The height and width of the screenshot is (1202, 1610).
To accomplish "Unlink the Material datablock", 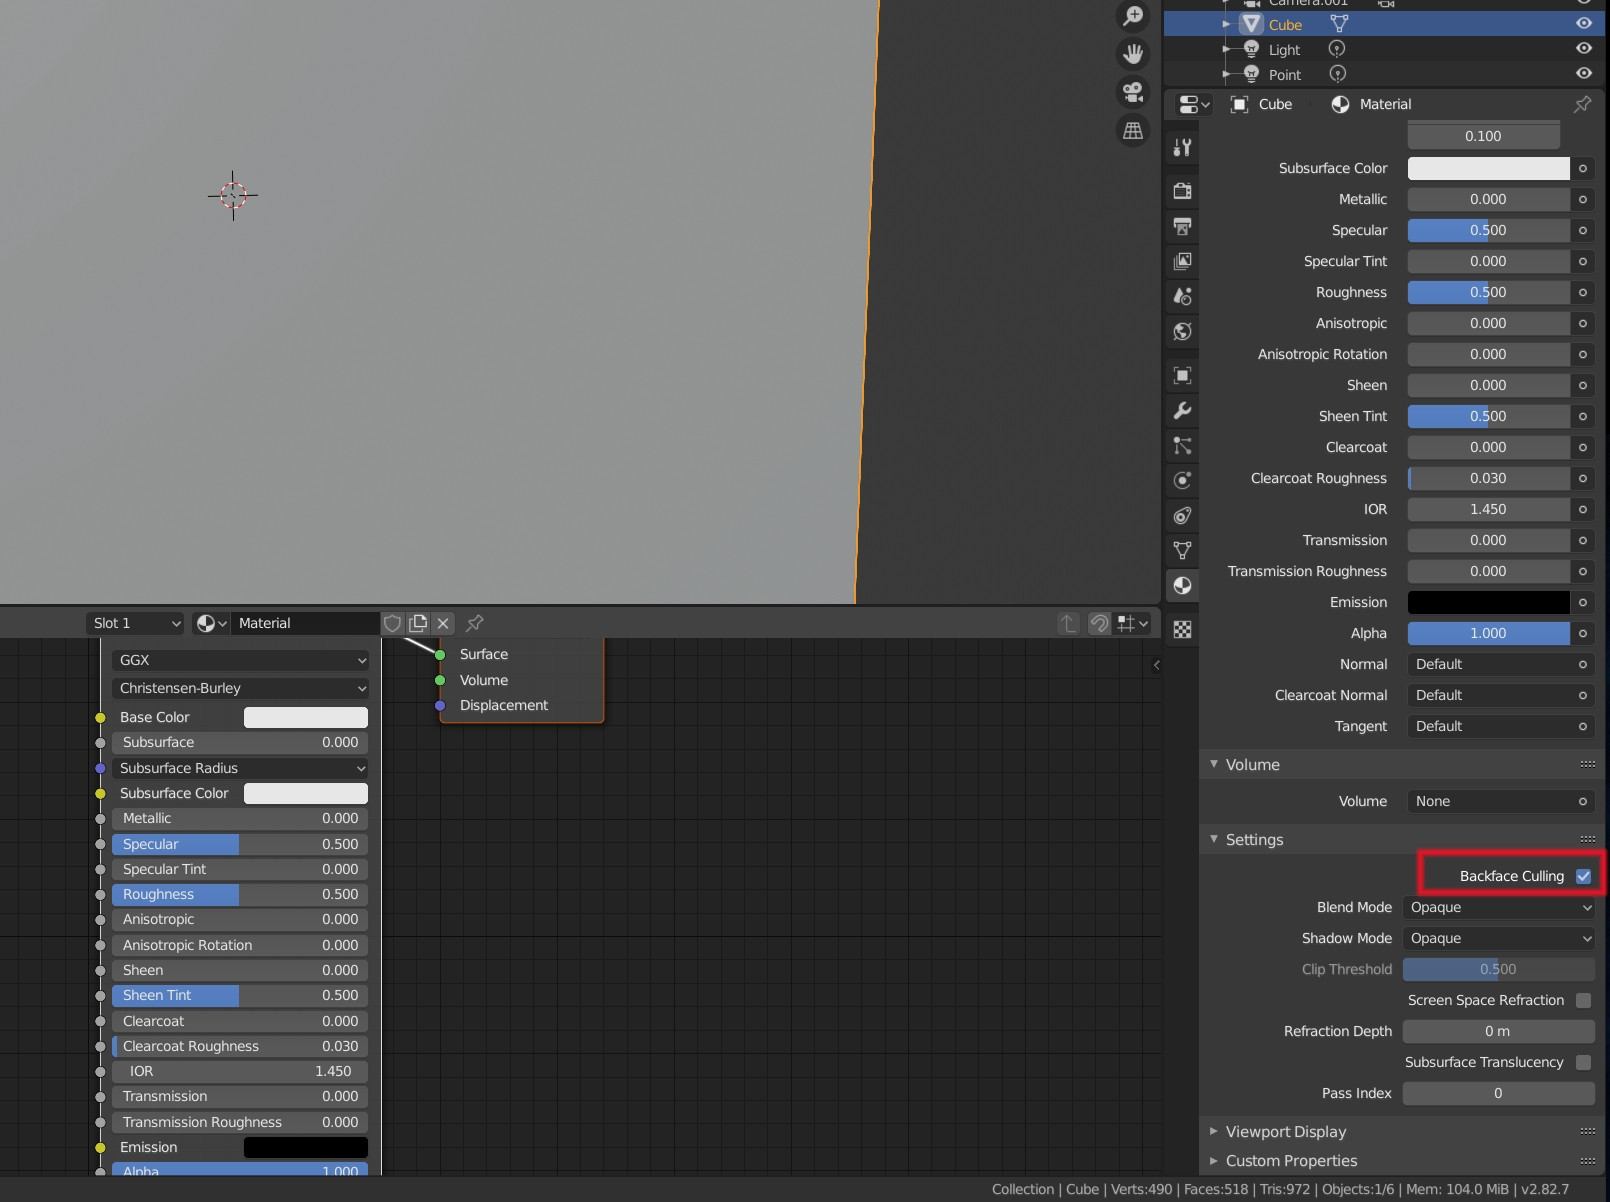I will (x=443, y=623).
